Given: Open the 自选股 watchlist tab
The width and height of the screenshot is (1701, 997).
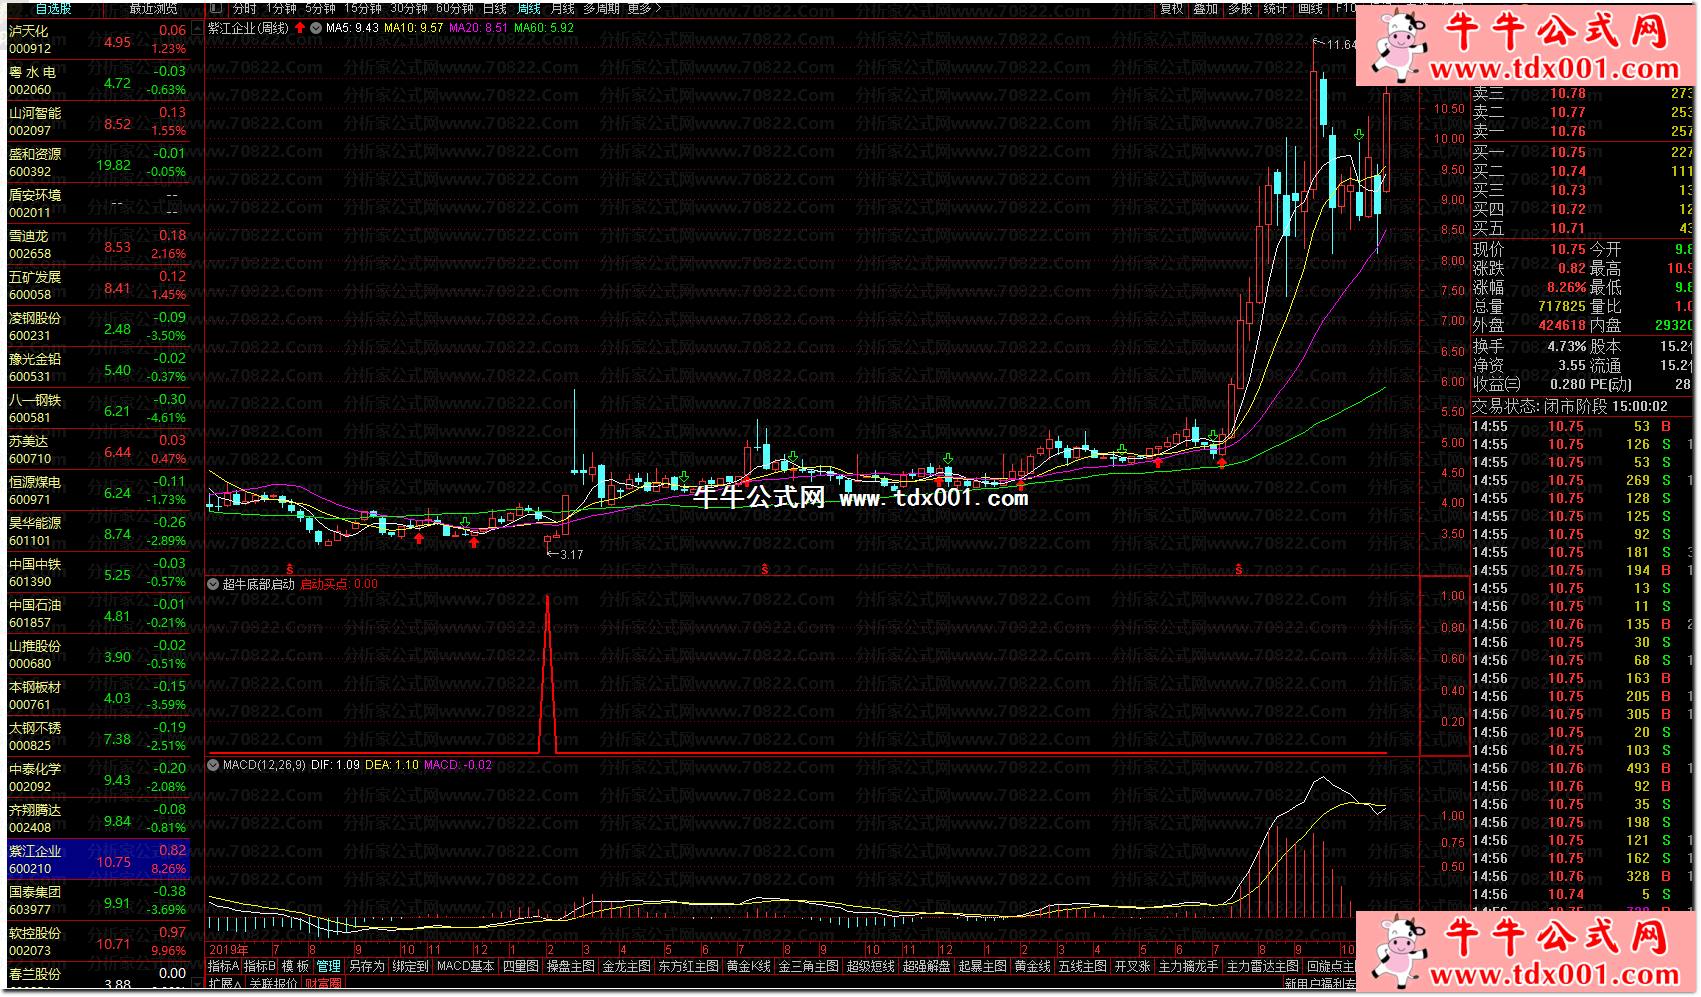Looking at the screenshot, I should pos(53,9).
